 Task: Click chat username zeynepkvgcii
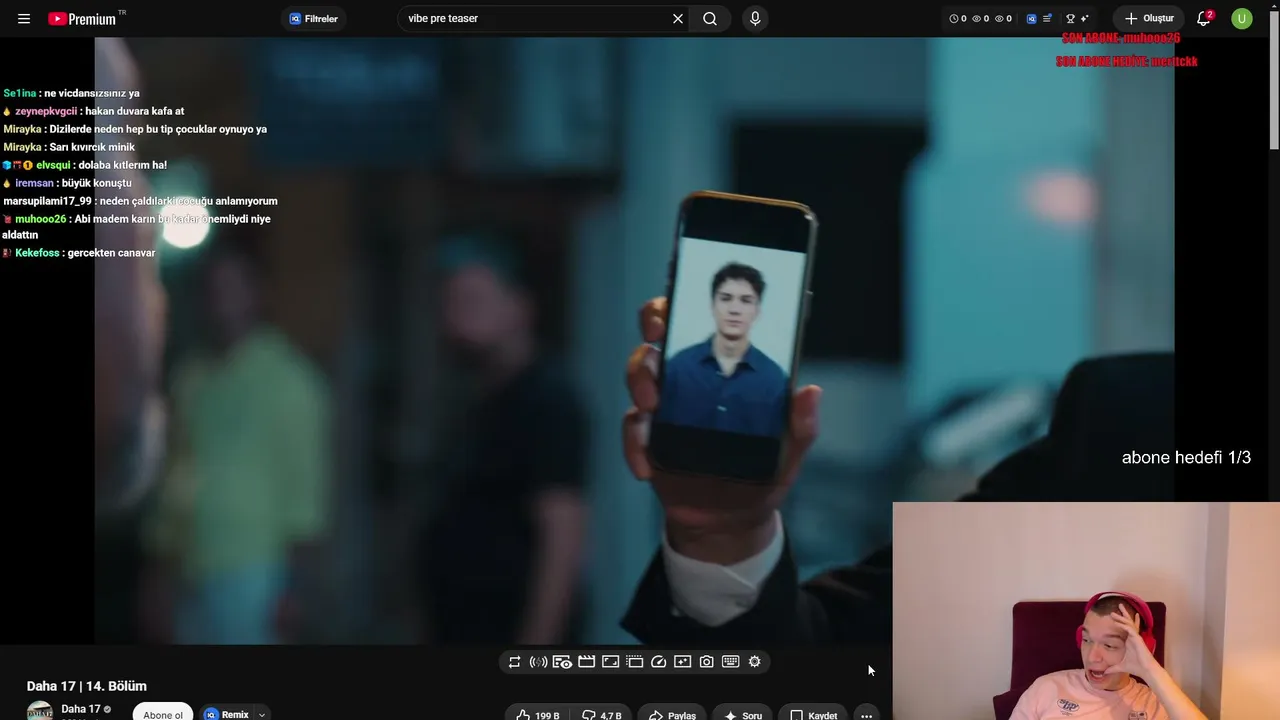pos(46,111)
